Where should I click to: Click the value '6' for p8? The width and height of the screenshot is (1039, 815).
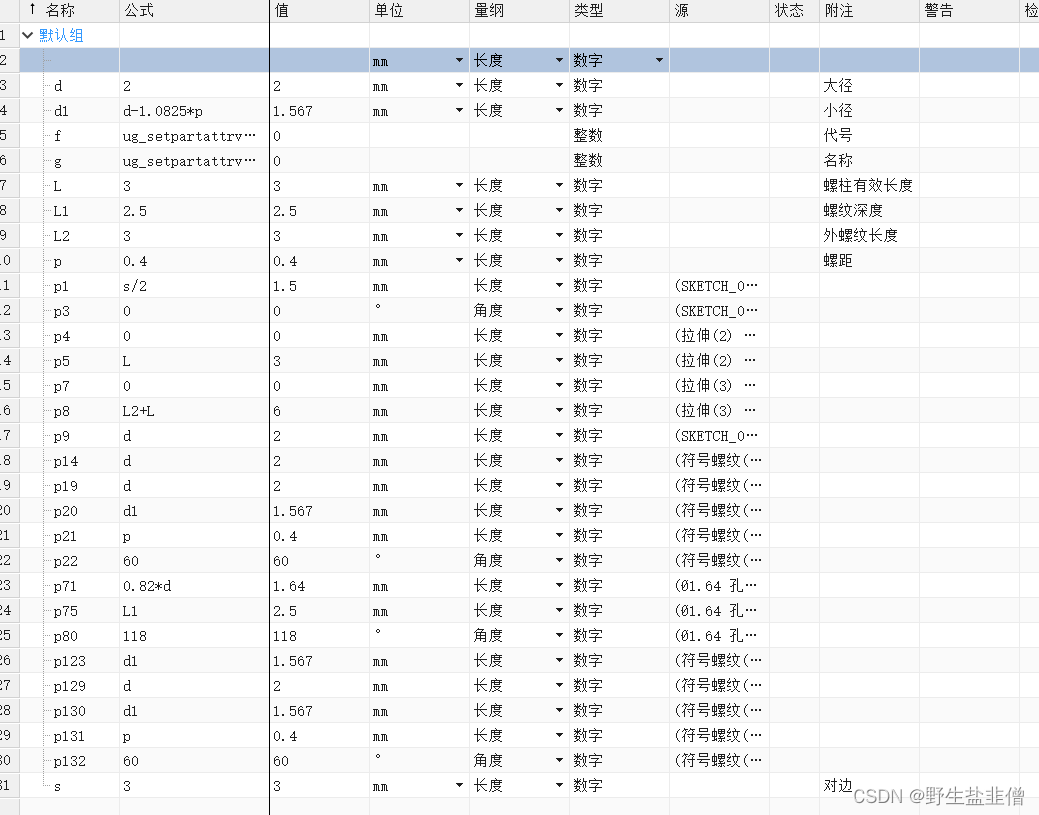(x=277, y=411)
